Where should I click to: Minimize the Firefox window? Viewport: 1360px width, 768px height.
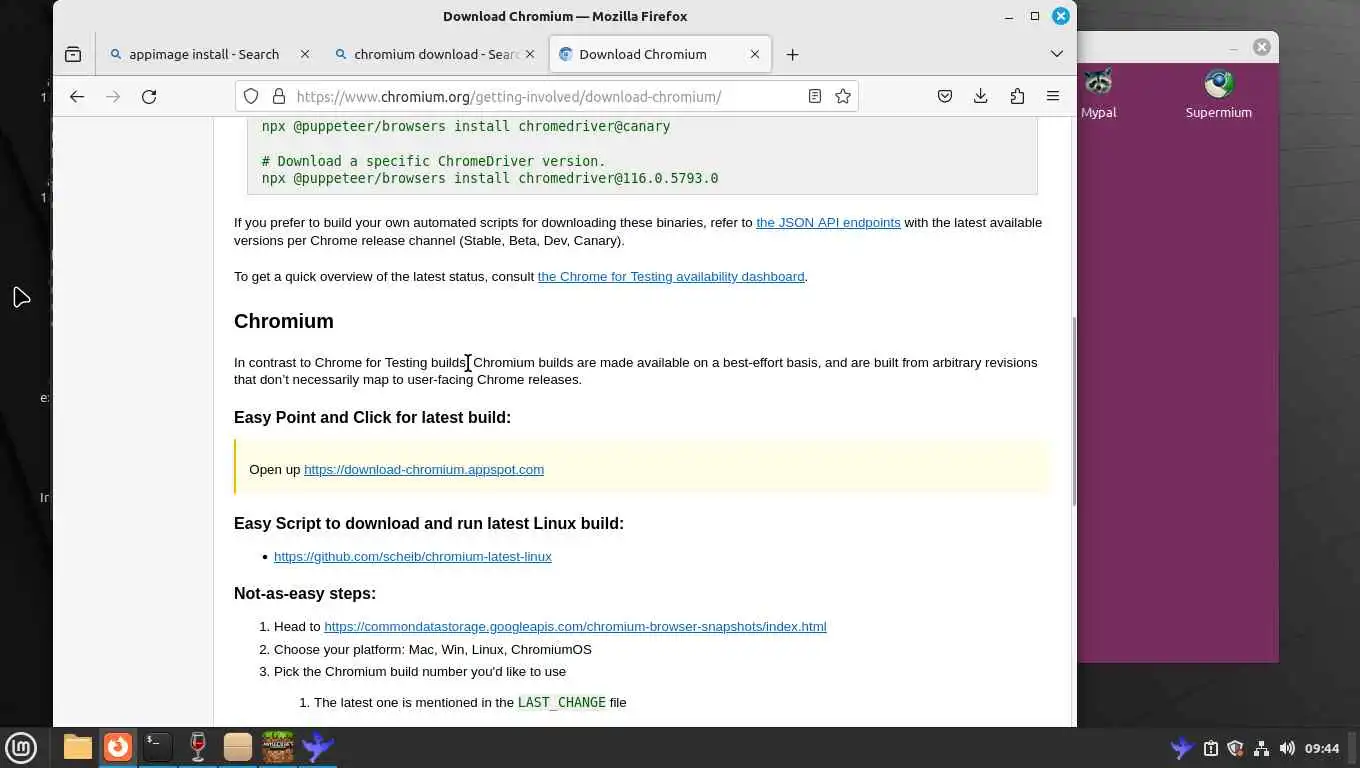coord(1009,16)
